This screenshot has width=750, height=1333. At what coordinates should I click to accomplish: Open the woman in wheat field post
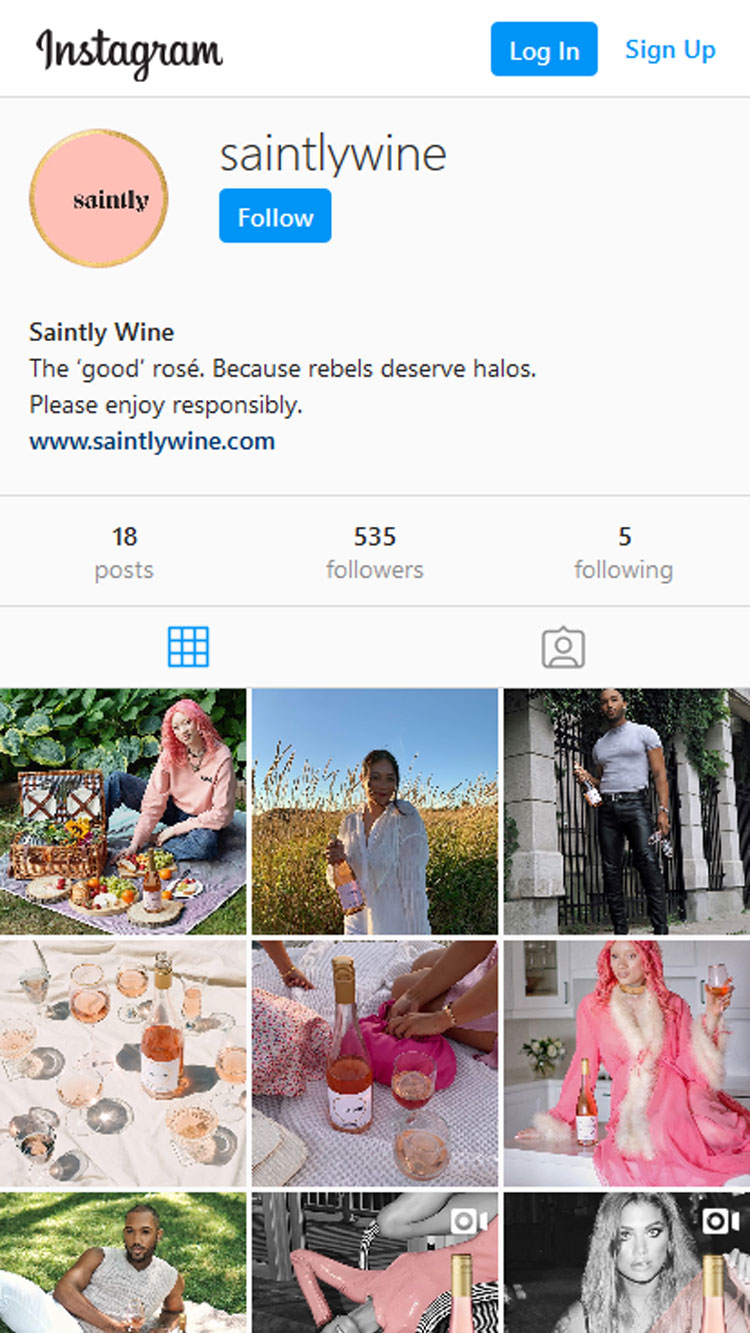pyautogui.click(x=375, y=811)
